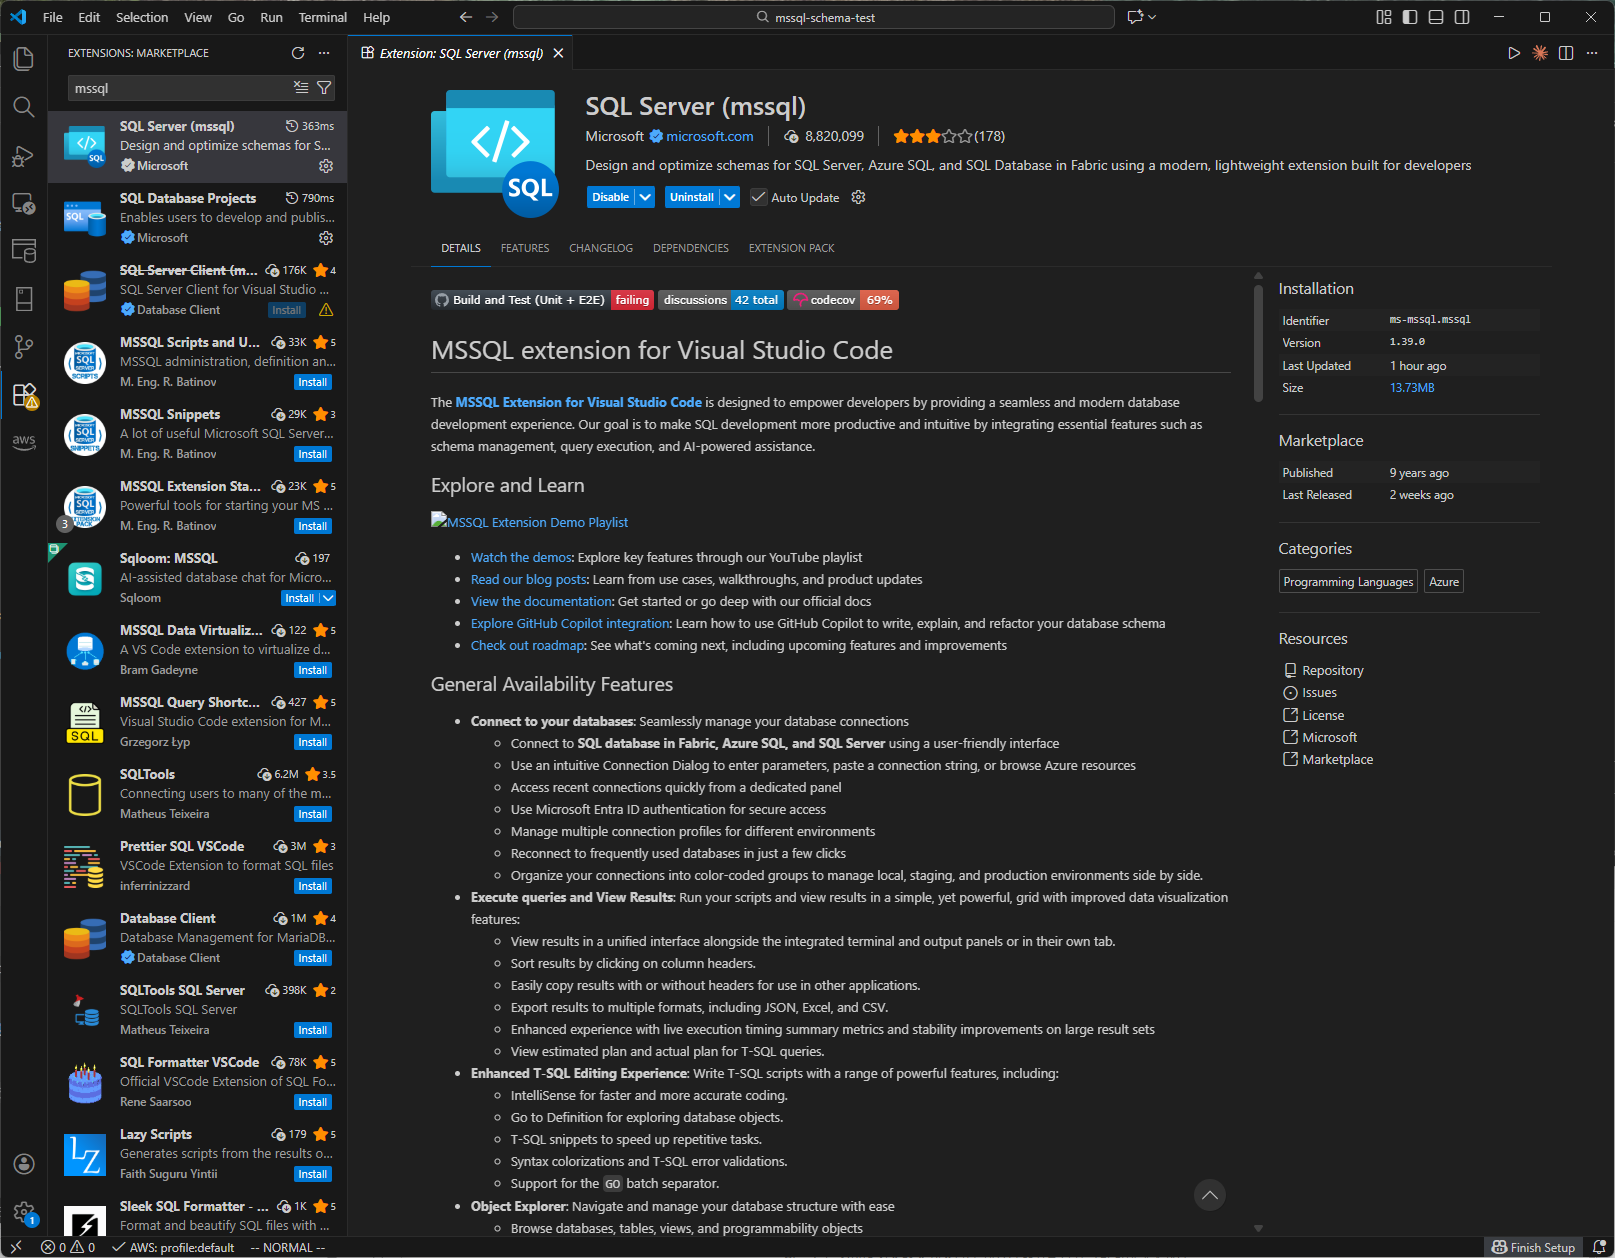Open the Terminal menu
This screenshot has height=1258, width=1615.
(x=322, y=17)
